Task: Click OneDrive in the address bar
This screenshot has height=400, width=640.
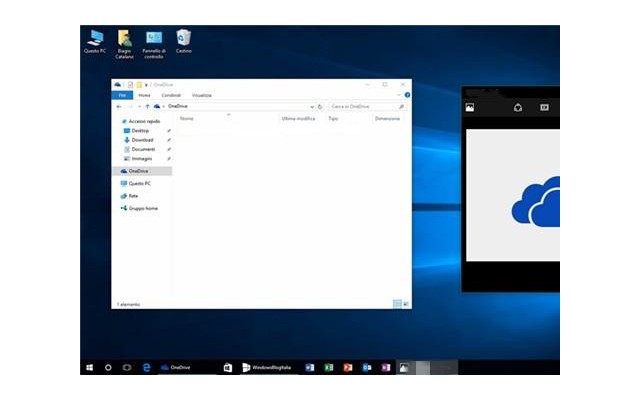Action: [x=178, y=106]
